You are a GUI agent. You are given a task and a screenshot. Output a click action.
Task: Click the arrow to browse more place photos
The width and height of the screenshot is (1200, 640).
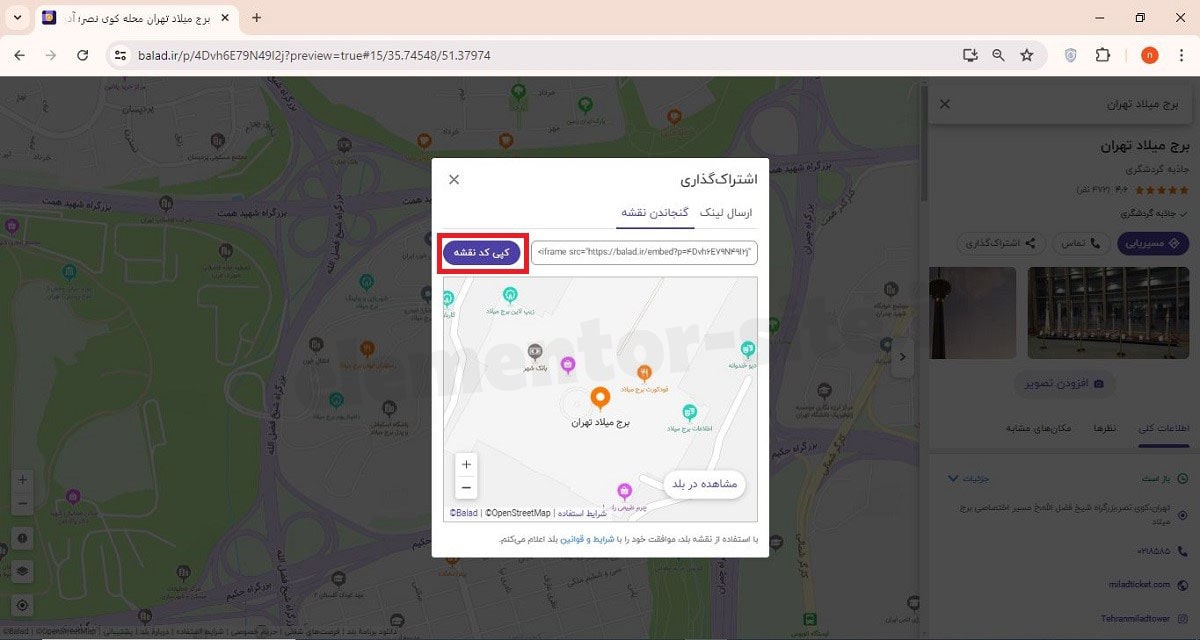click(903, 356)
